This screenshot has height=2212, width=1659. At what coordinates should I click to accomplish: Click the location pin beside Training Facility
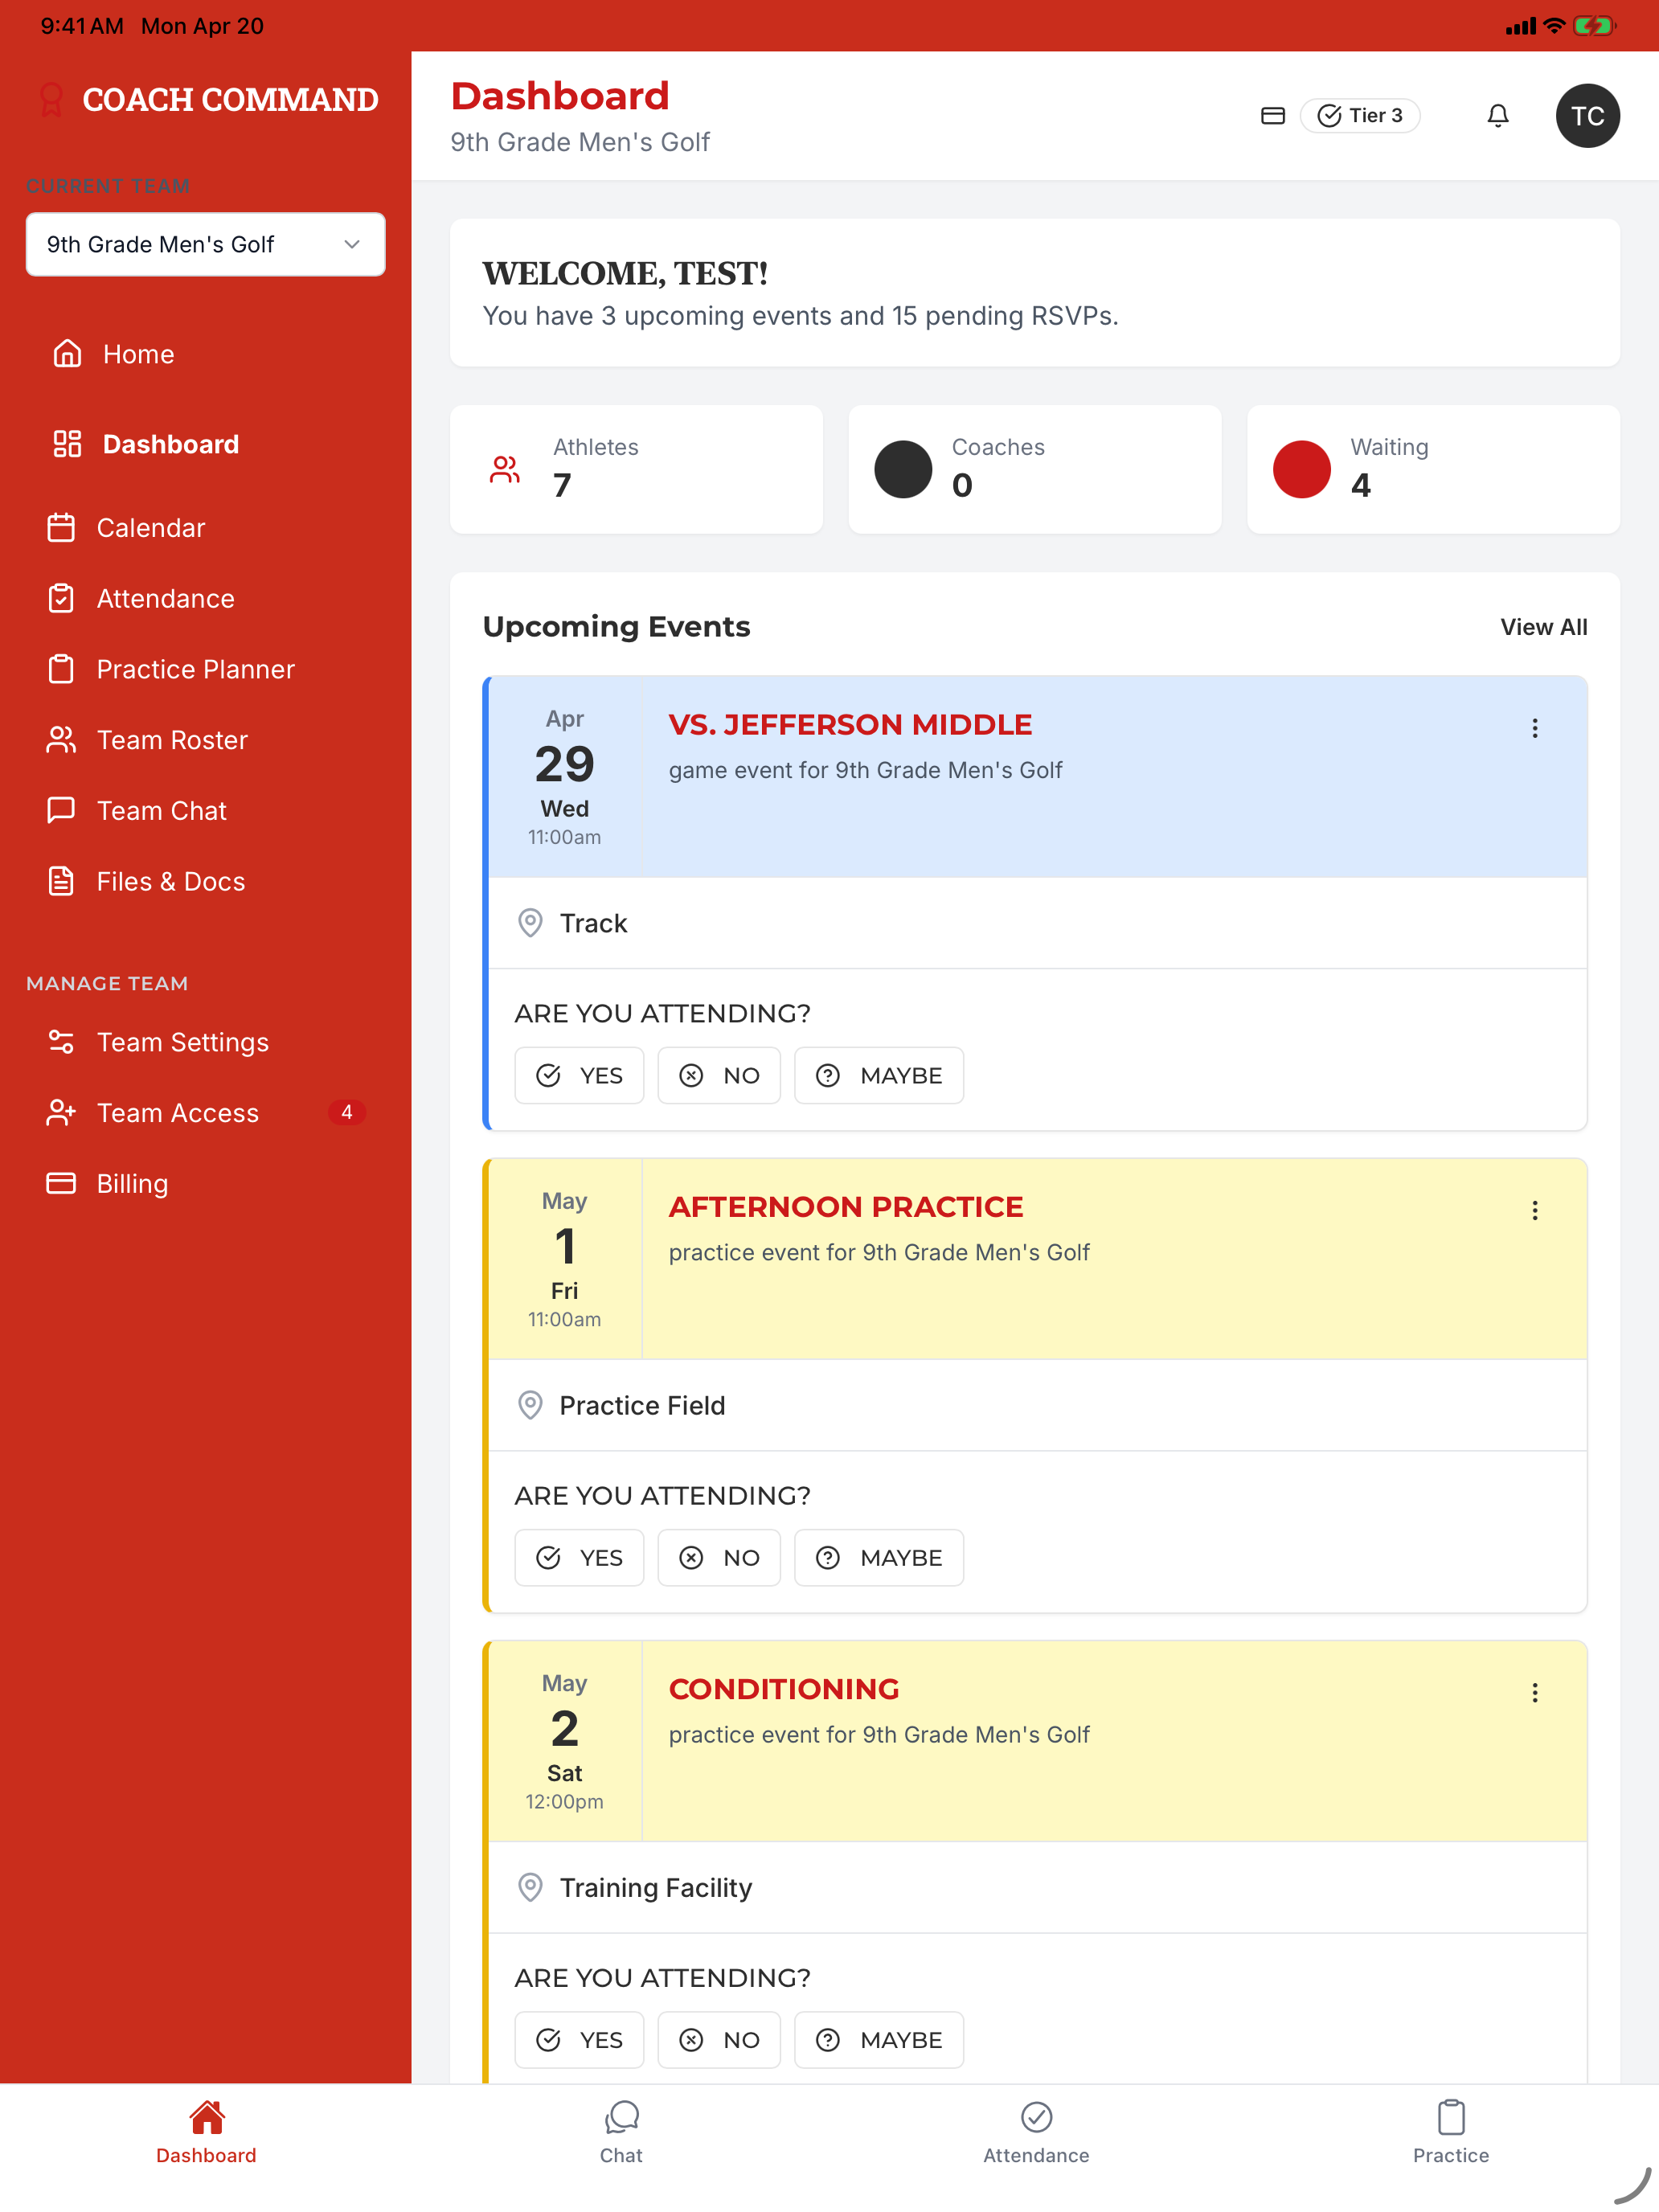(x=530, y=1888)
